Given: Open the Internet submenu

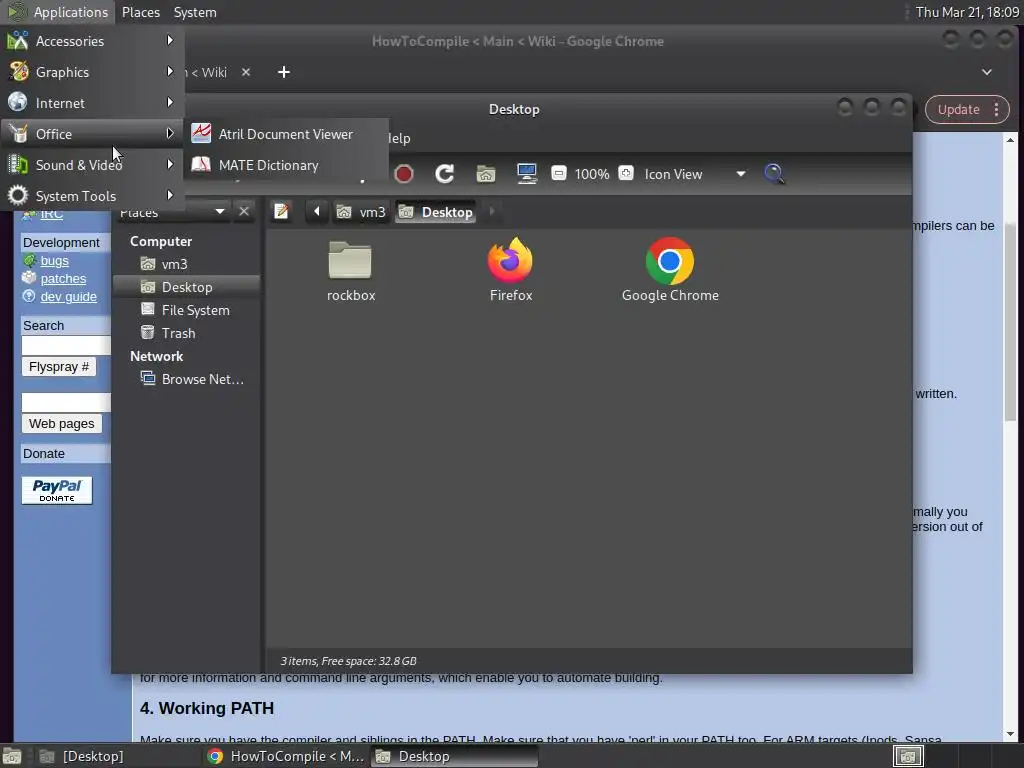Looking at the screenshot, I should point(91,103).
